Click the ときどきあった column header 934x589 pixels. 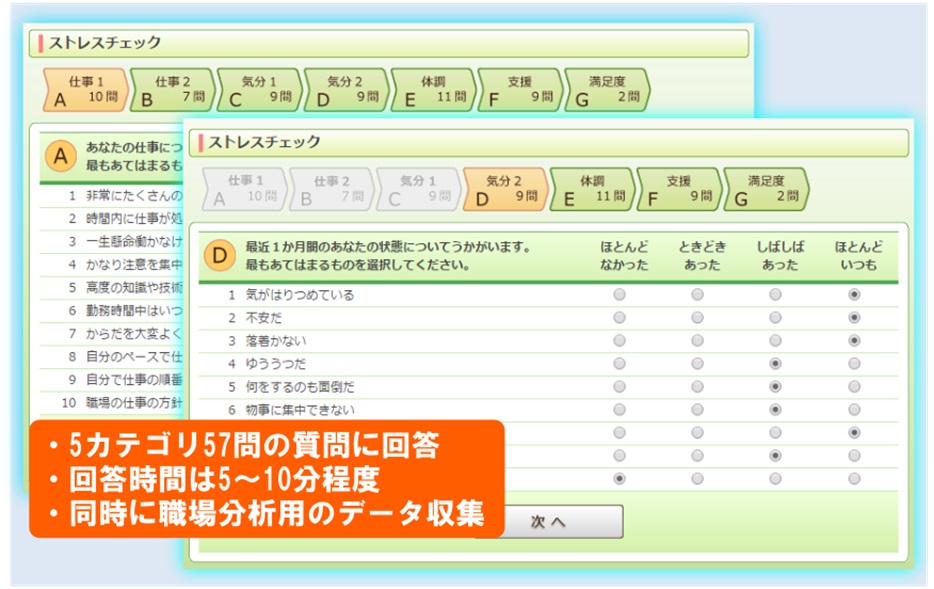(702, 255)
